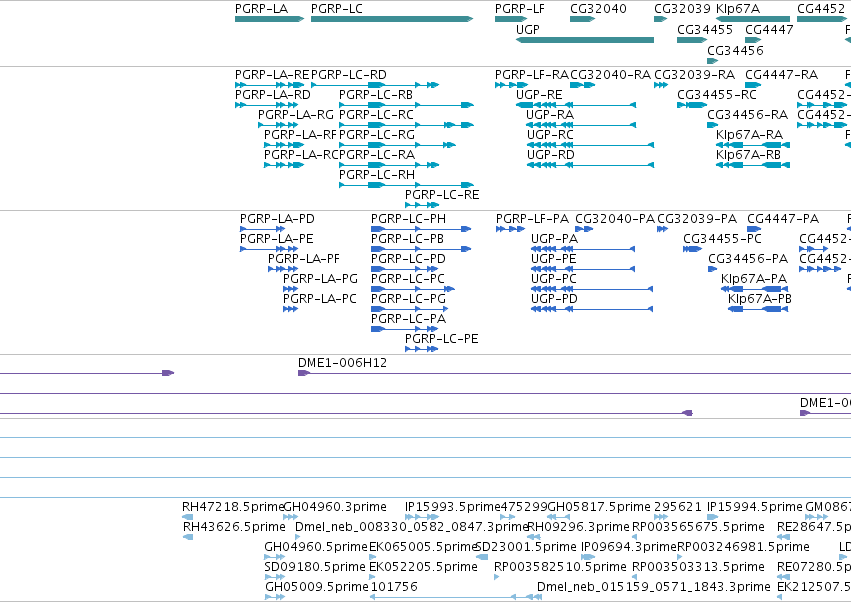
Task: Select protein UGP-PD
Action: (592, 309)
